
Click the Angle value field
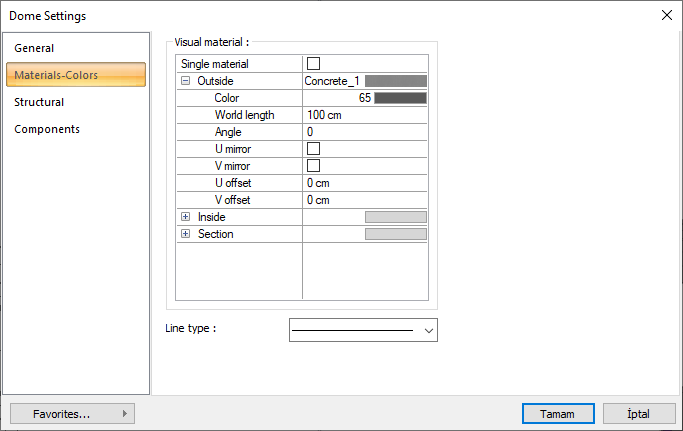coord(366,132)
